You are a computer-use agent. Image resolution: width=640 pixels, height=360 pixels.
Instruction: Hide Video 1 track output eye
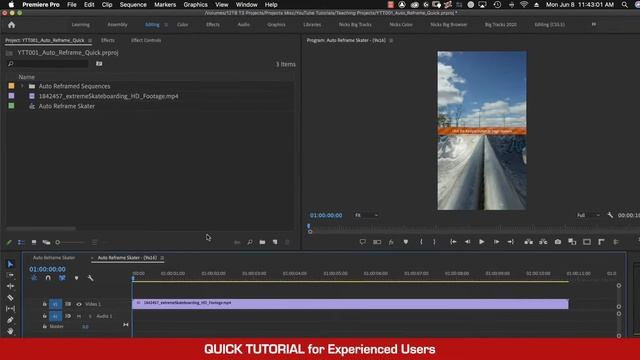pos(79,304)
